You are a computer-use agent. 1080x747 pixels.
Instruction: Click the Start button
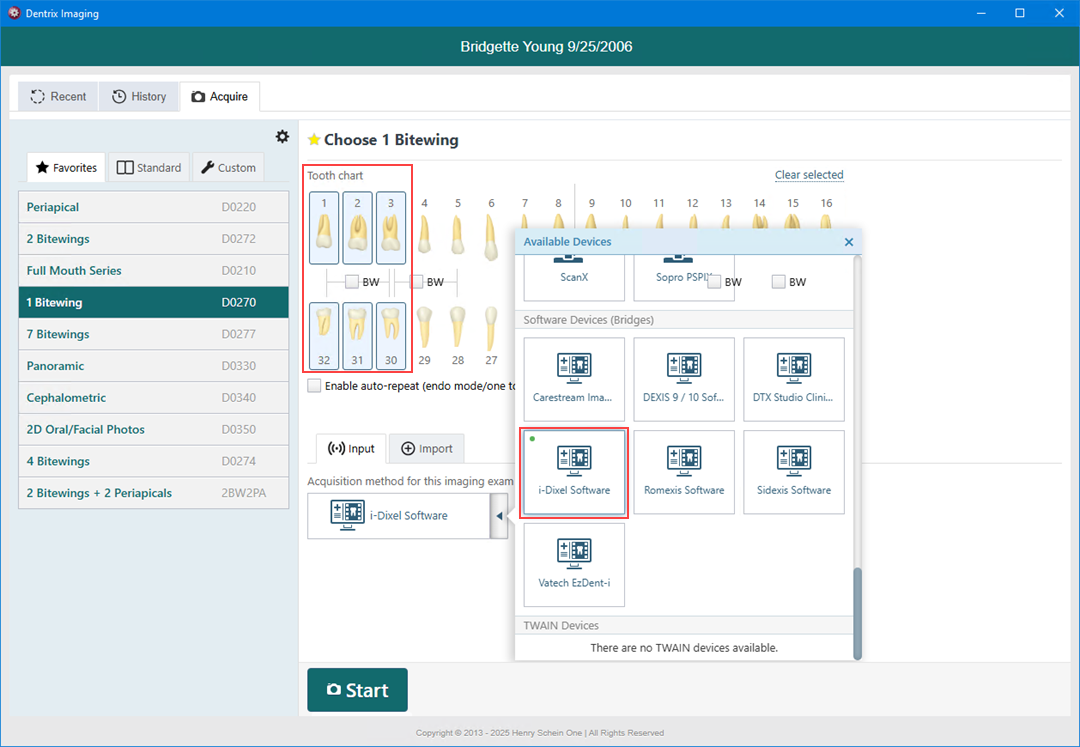357,690
